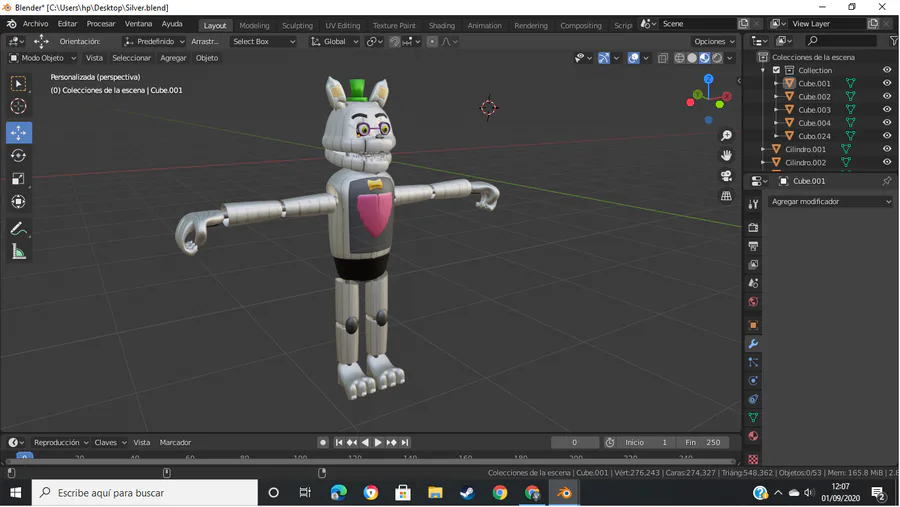Switch perspective/orthographic grid icon

pyautogui.click(x=726, y=196)
